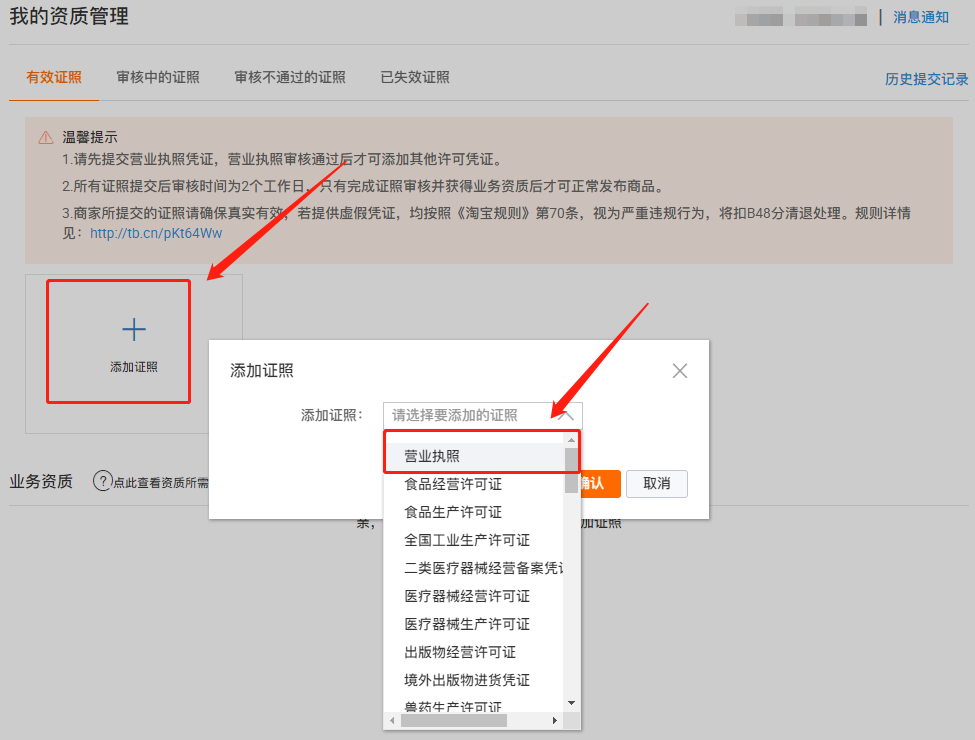
Task: Click the question mark help icon beside 业务资质
Action: pyautogui.click(x=102, y=481)
